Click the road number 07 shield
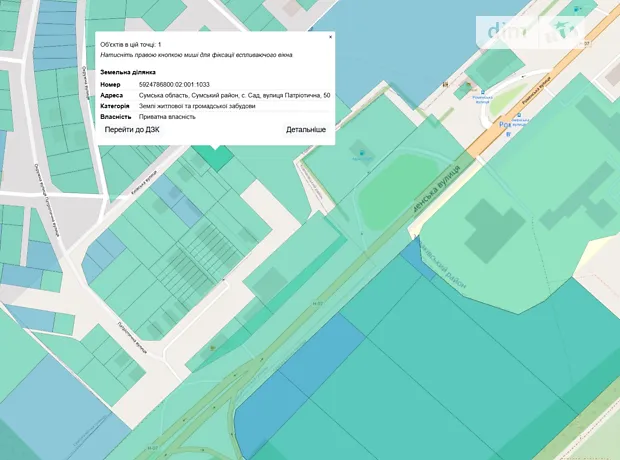The height and width of the screenshot is (460, 620). (586, 44)
